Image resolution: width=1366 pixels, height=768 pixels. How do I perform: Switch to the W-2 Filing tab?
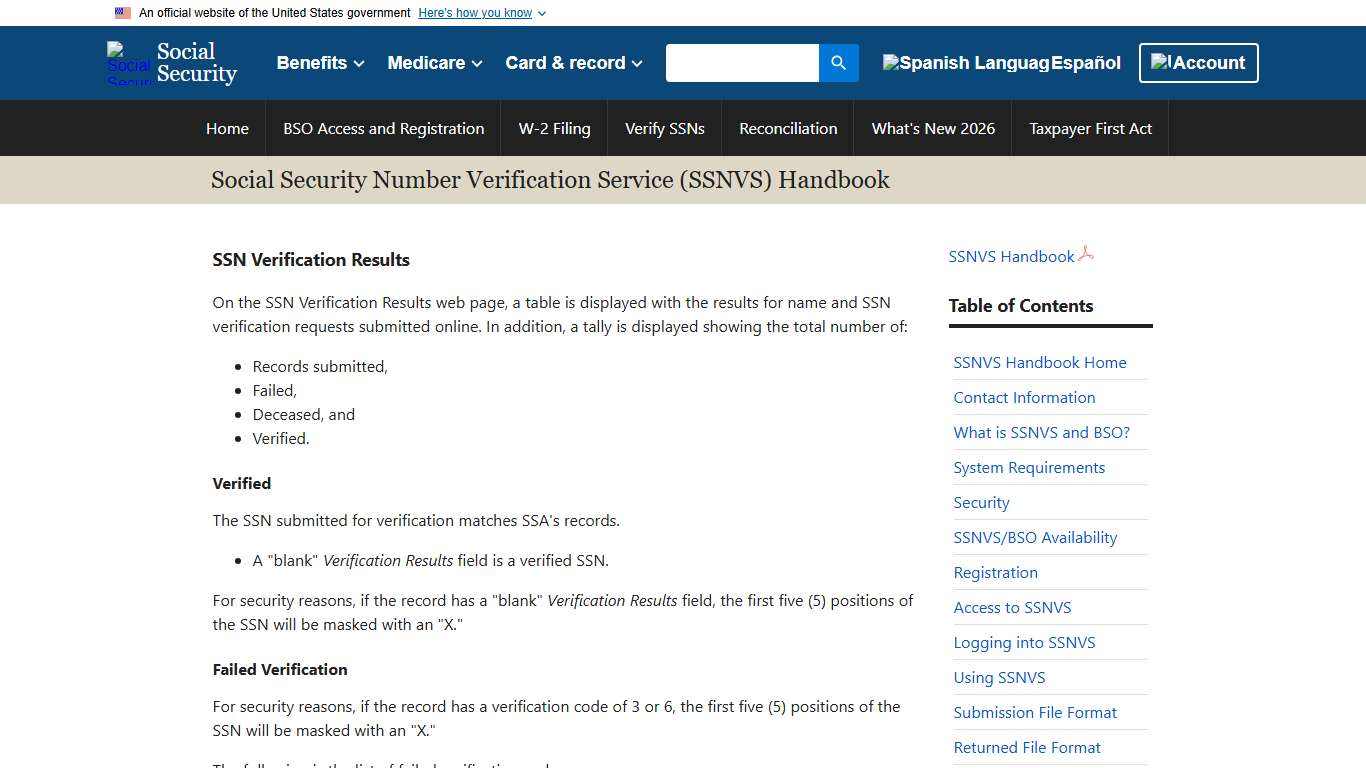point(554,128)
